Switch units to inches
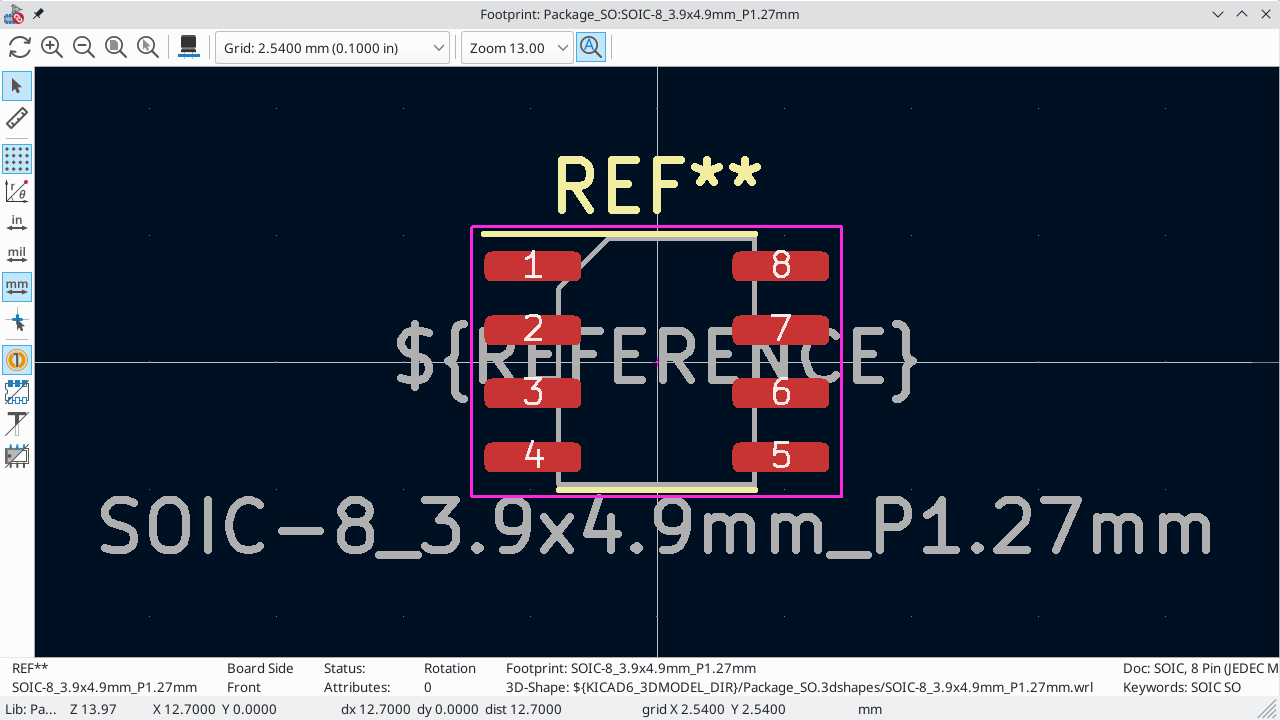Screen dimensions: 1280x720 (17, 223)
